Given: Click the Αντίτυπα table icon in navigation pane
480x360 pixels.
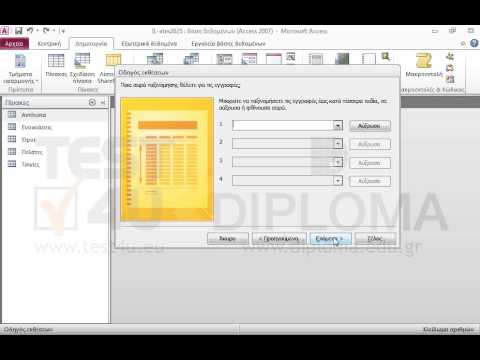Looking at the screenshot, I should 12,115.
